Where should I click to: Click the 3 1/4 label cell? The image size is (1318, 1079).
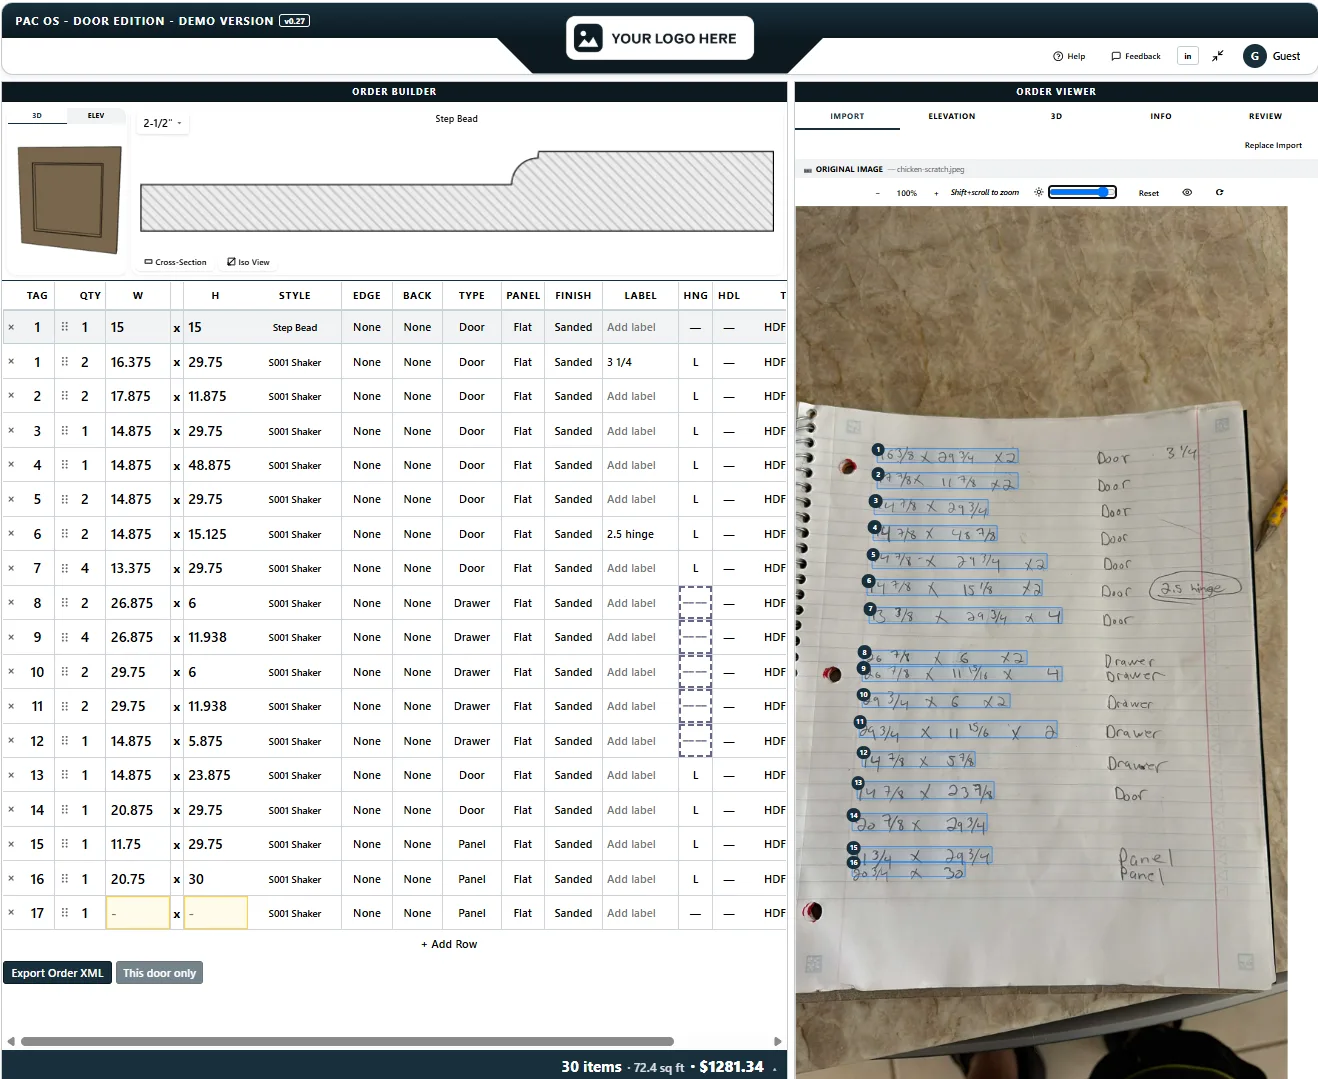pos(640,362)
